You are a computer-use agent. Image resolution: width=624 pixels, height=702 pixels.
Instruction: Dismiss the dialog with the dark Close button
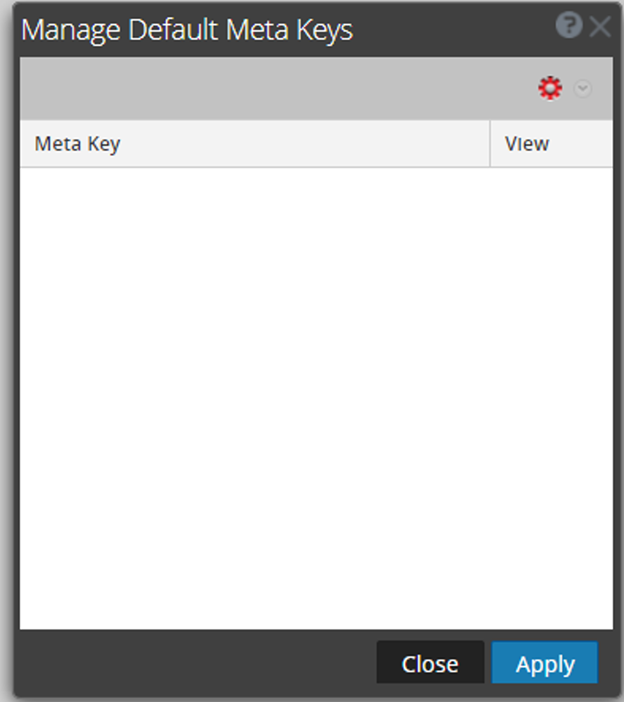tap(430, 663)
